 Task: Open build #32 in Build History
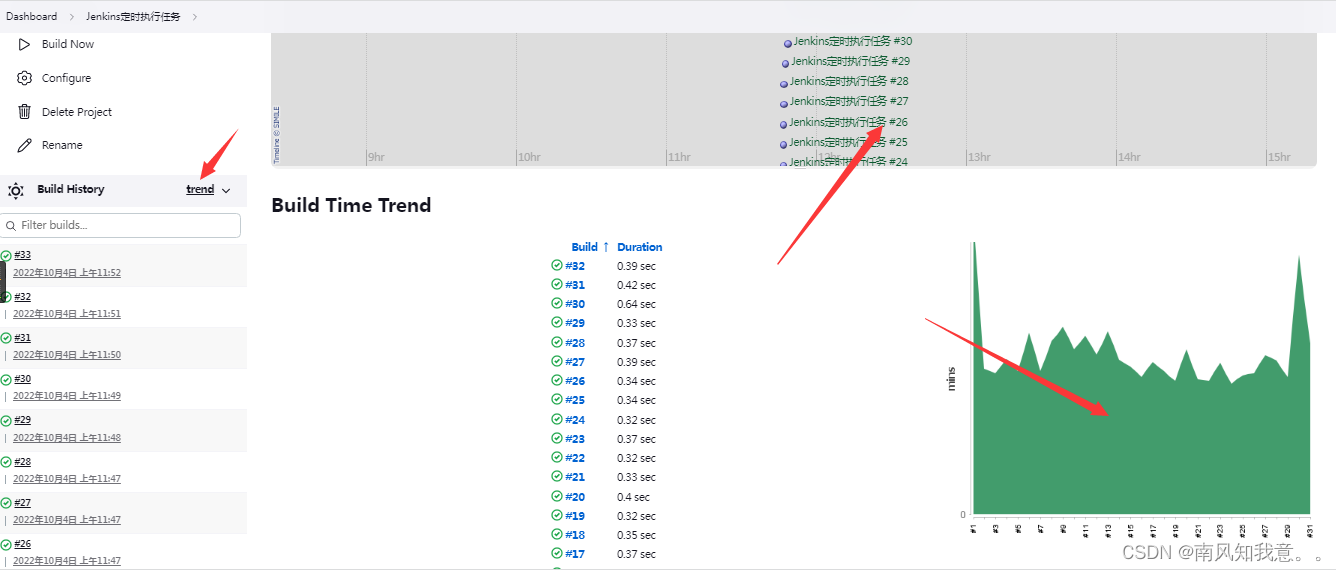pyautogui.click(x=22, y=297)
